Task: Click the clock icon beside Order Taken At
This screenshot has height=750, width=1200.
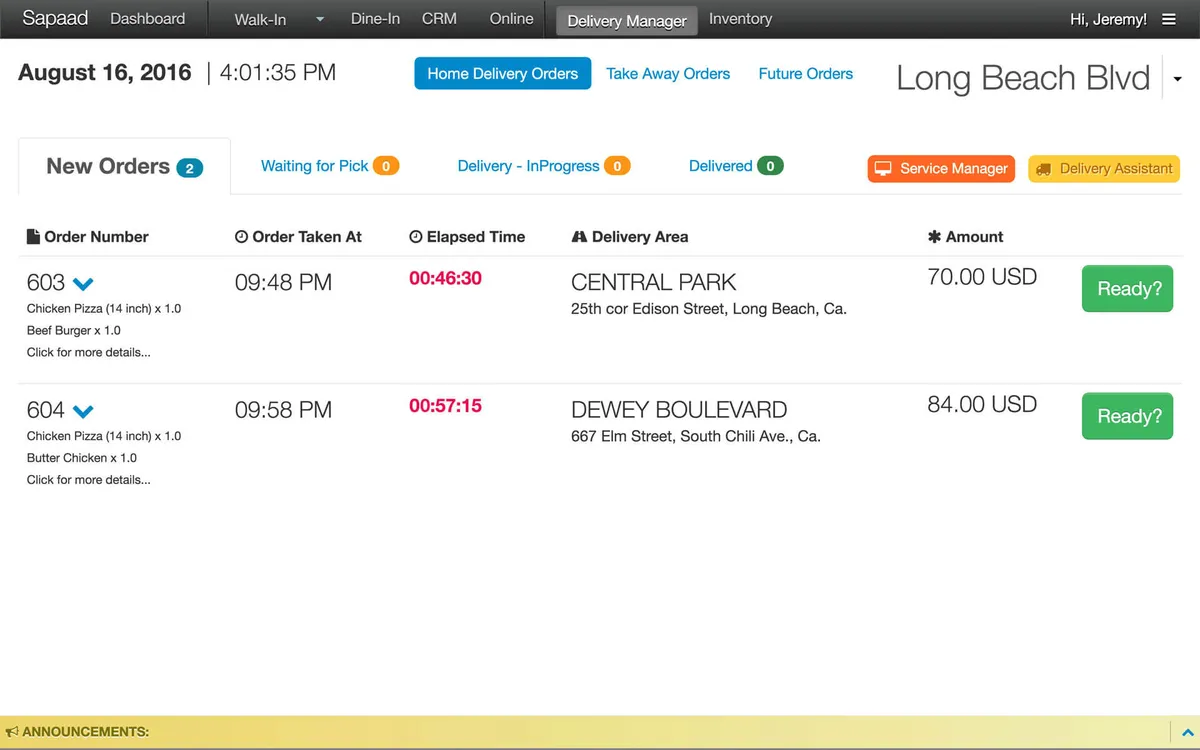Action: pyautogui.click(x=241, y=237)
